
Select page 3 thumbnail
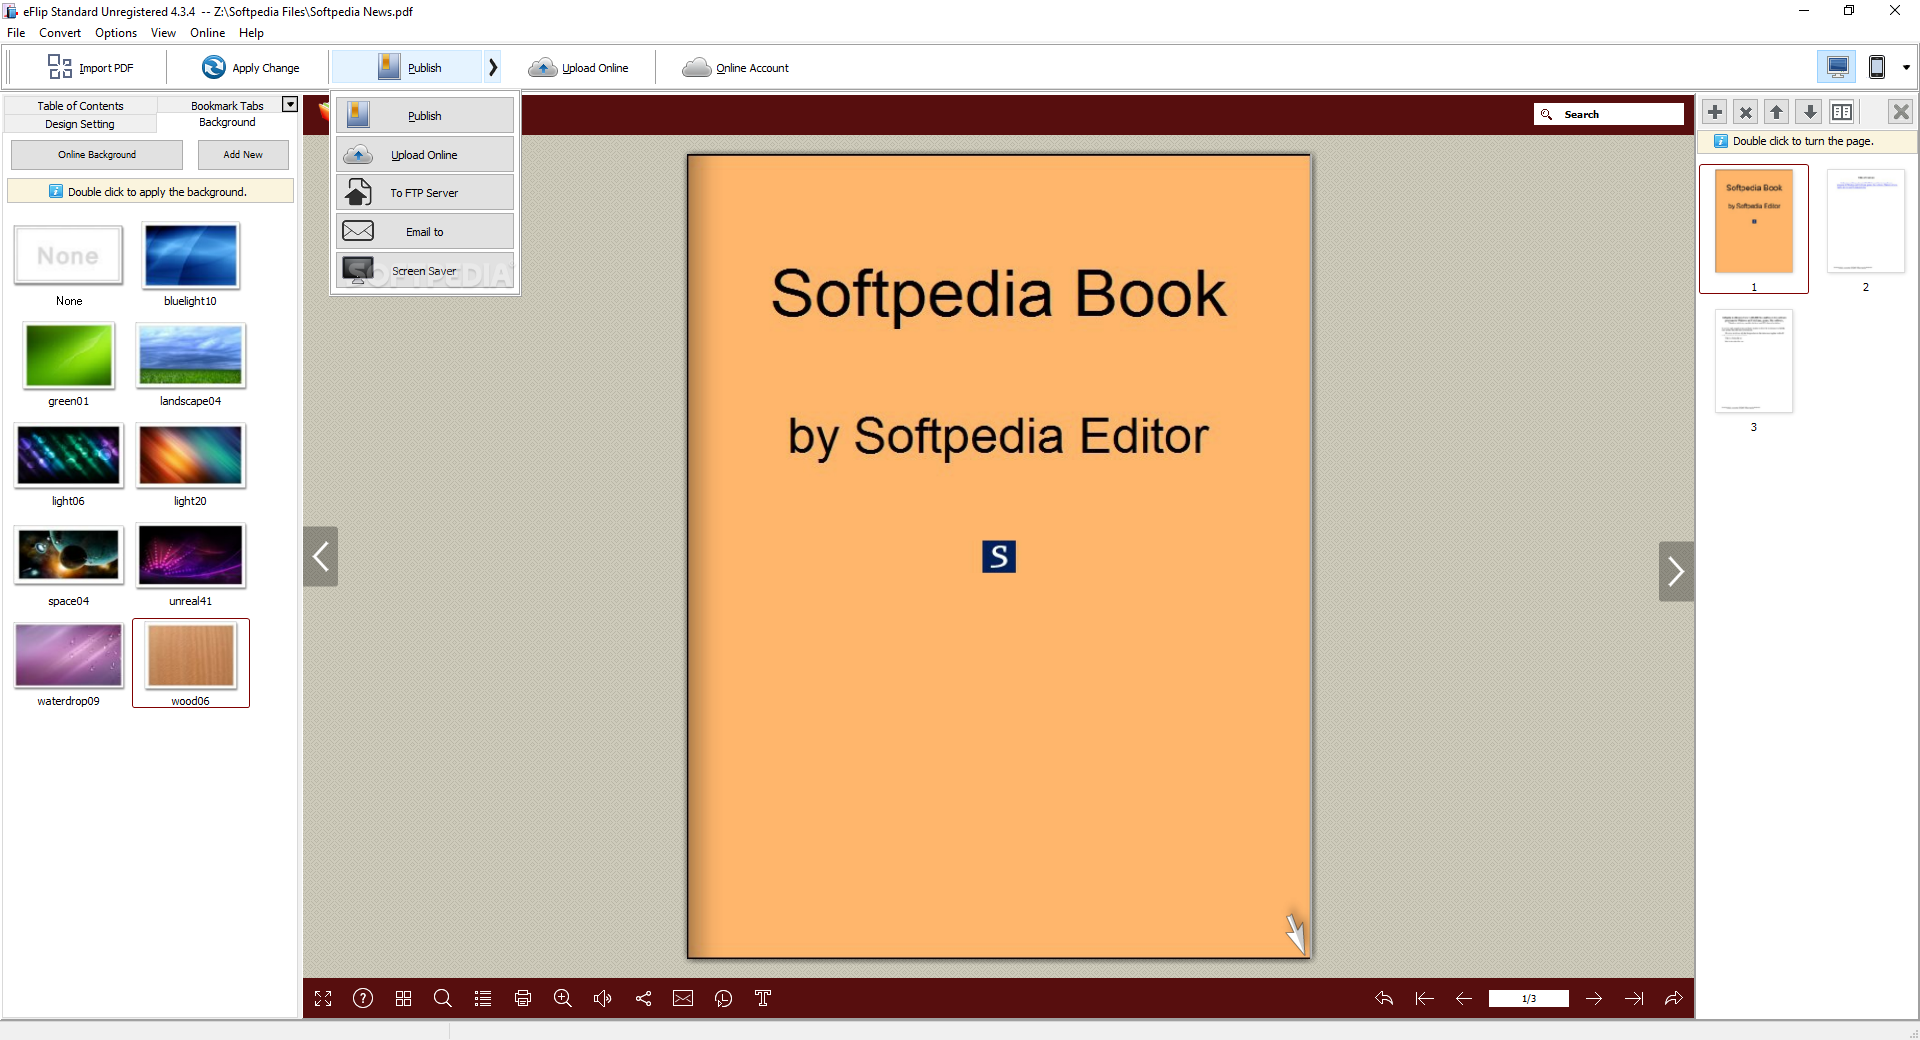(1754, 361)
